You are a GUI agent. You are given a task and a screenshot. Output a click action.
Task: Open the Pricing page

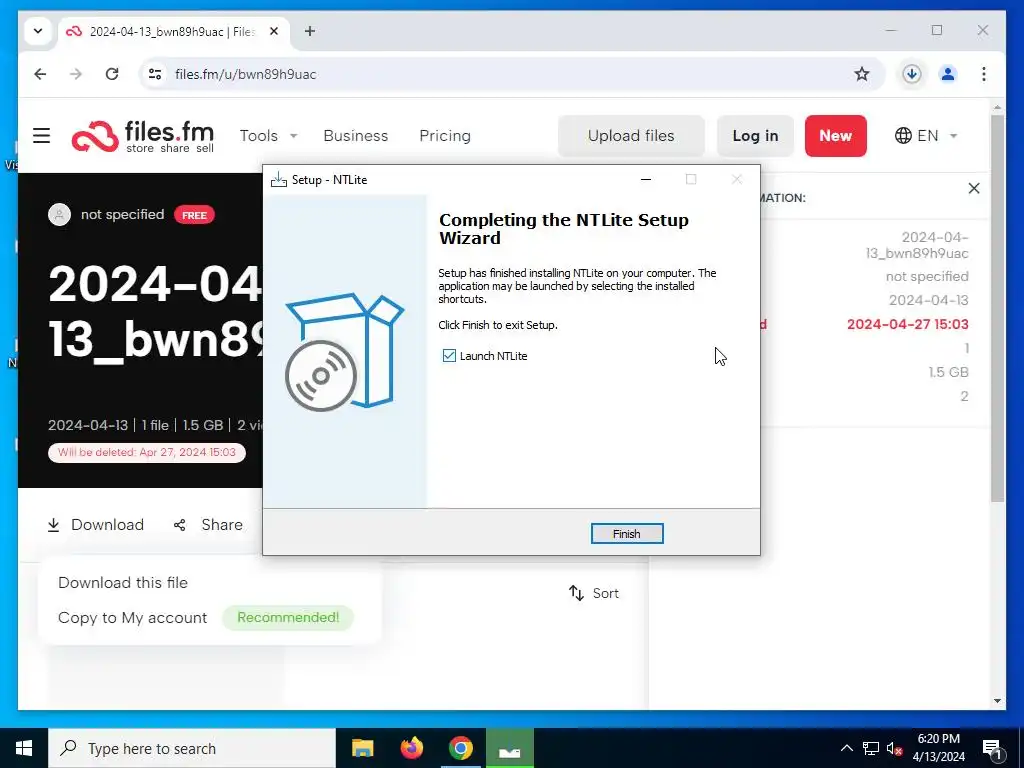click(x=445, y=136)
